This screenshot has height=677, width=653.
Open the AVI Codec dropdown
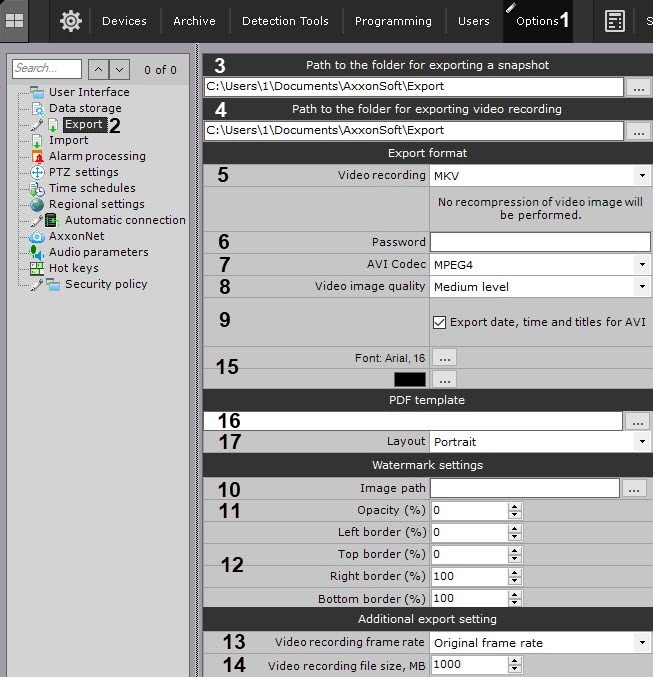642,264
